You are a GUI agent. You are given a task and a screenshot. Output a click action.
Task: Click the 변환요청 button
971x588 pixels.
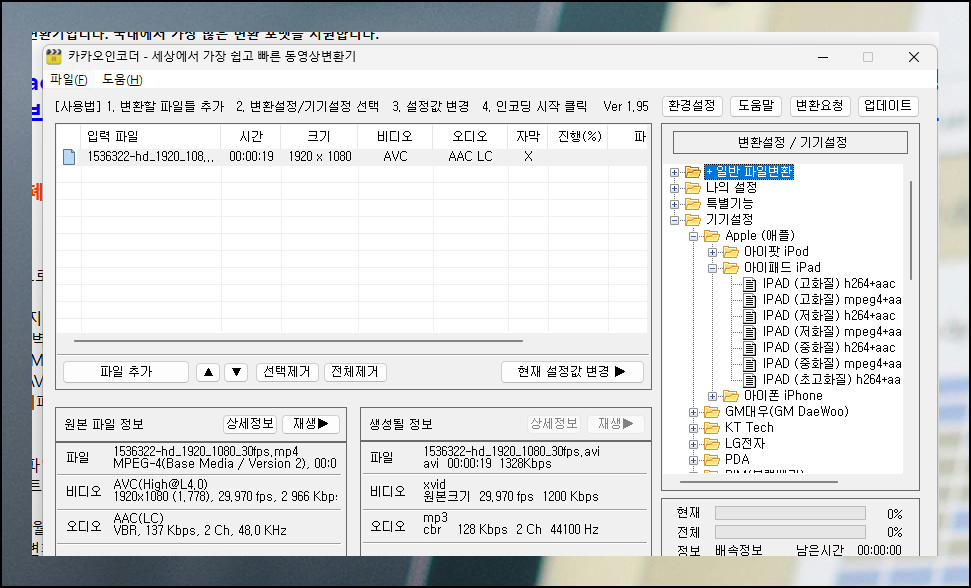[x=820, y=106]
